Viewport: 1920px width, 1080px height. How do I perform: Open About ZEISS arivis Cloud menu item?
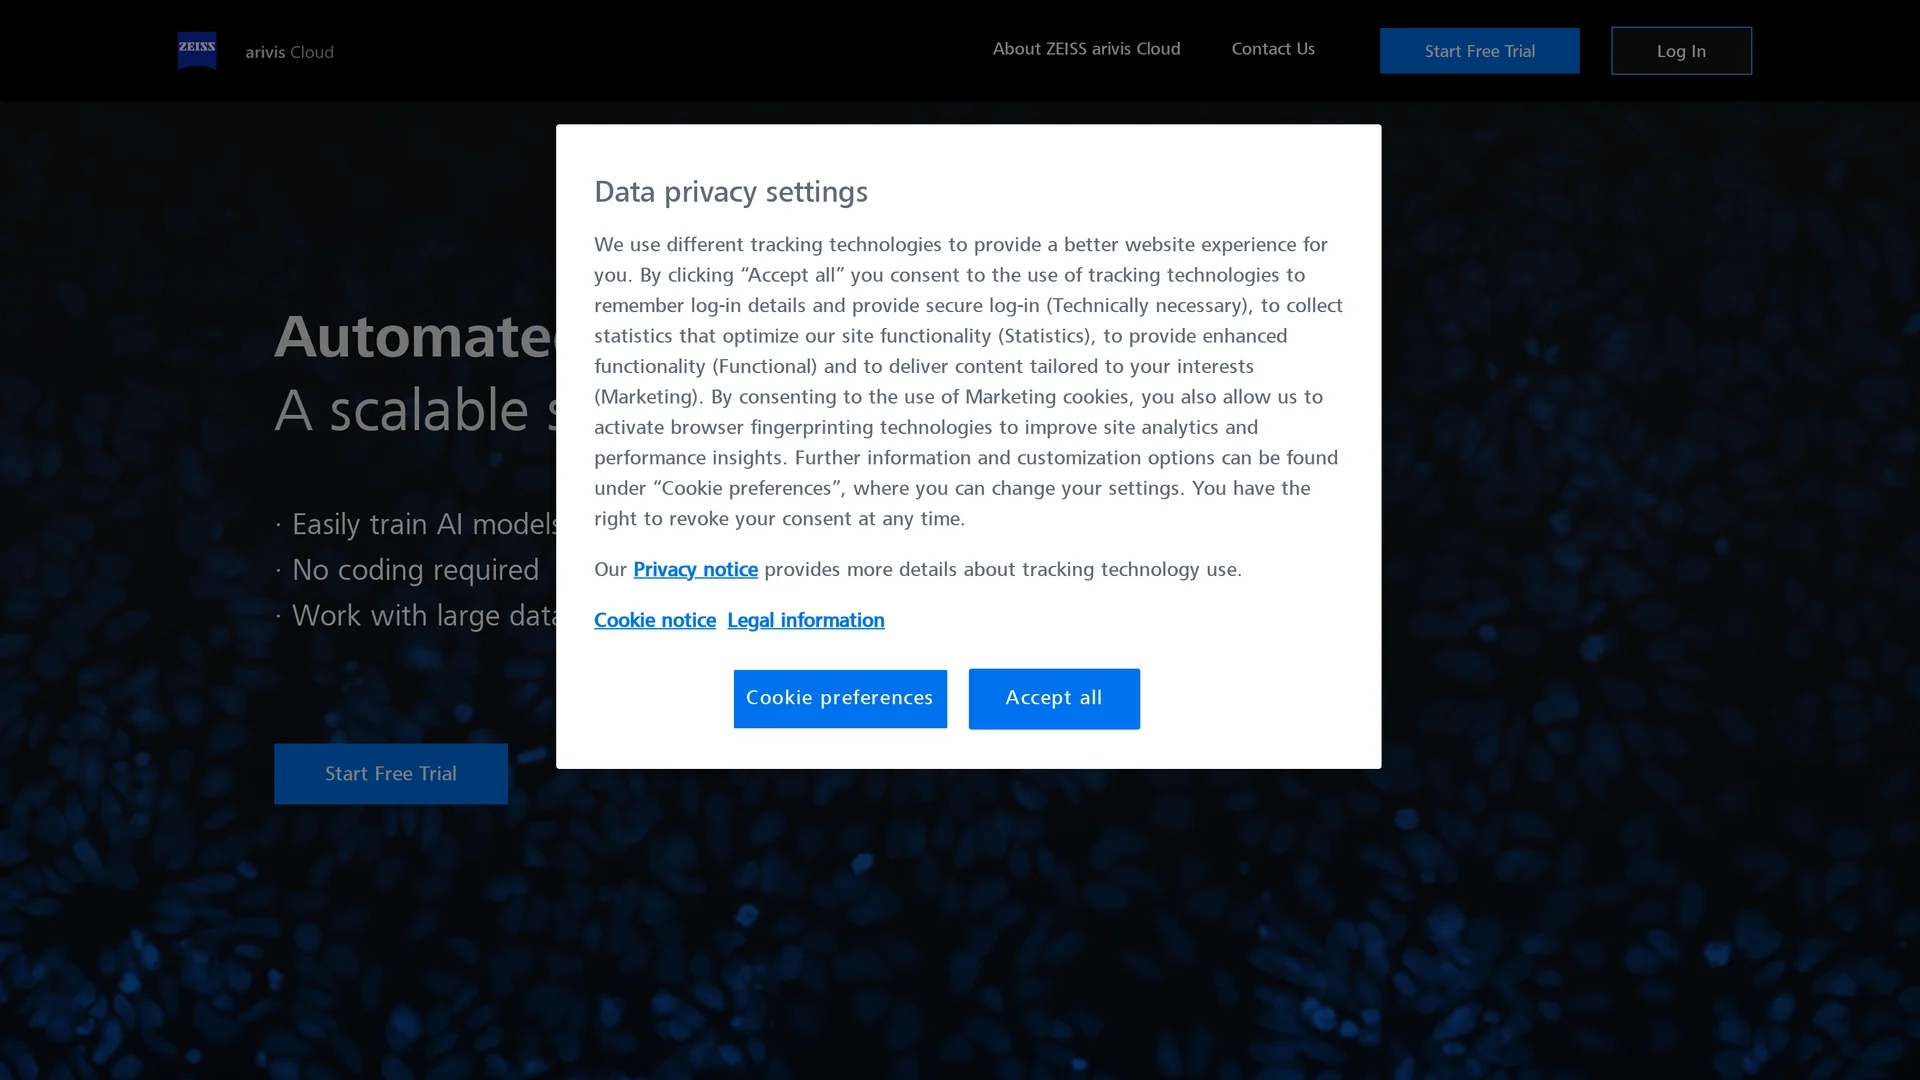pyautogui.click(x=1086, y=49)
